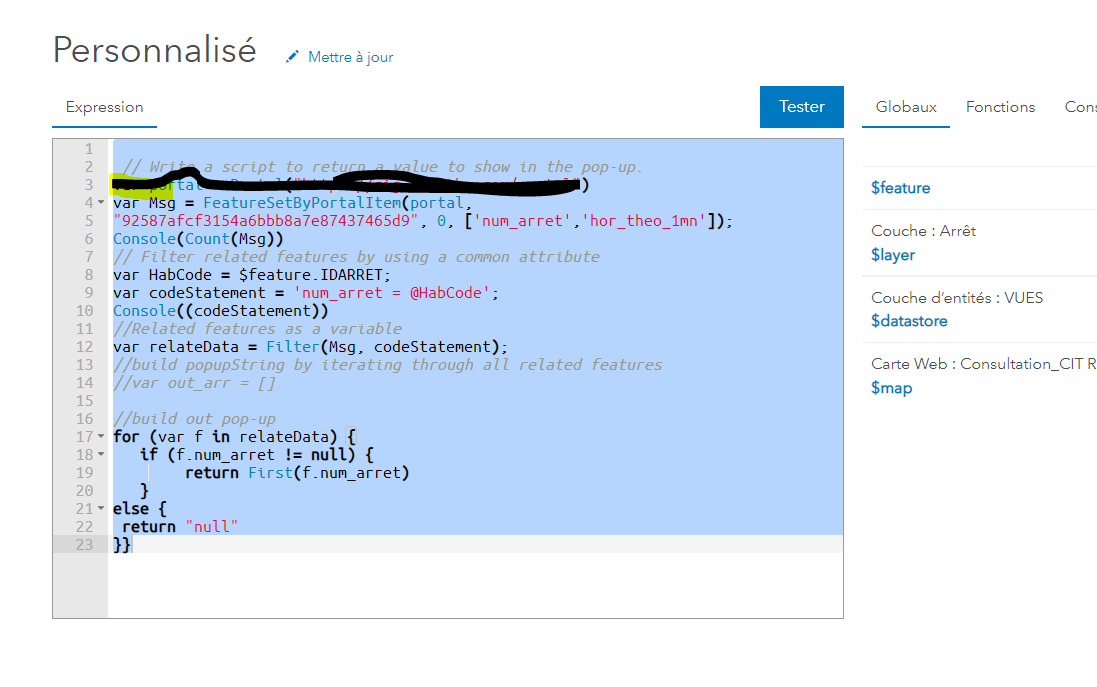This screenshot has height=687, width=1097.
Task: Switch to the Expression tab
Action: click(x=104, y=107)
